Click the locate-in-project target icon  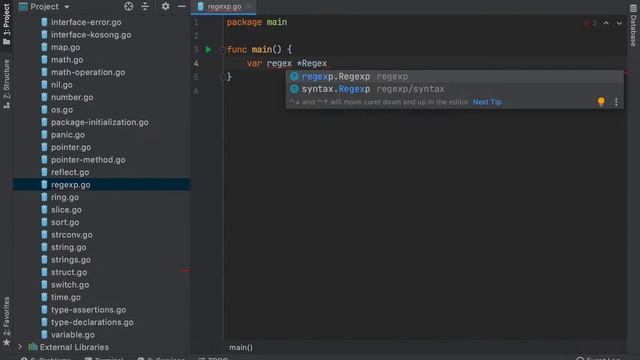click(x=129, y=6)
